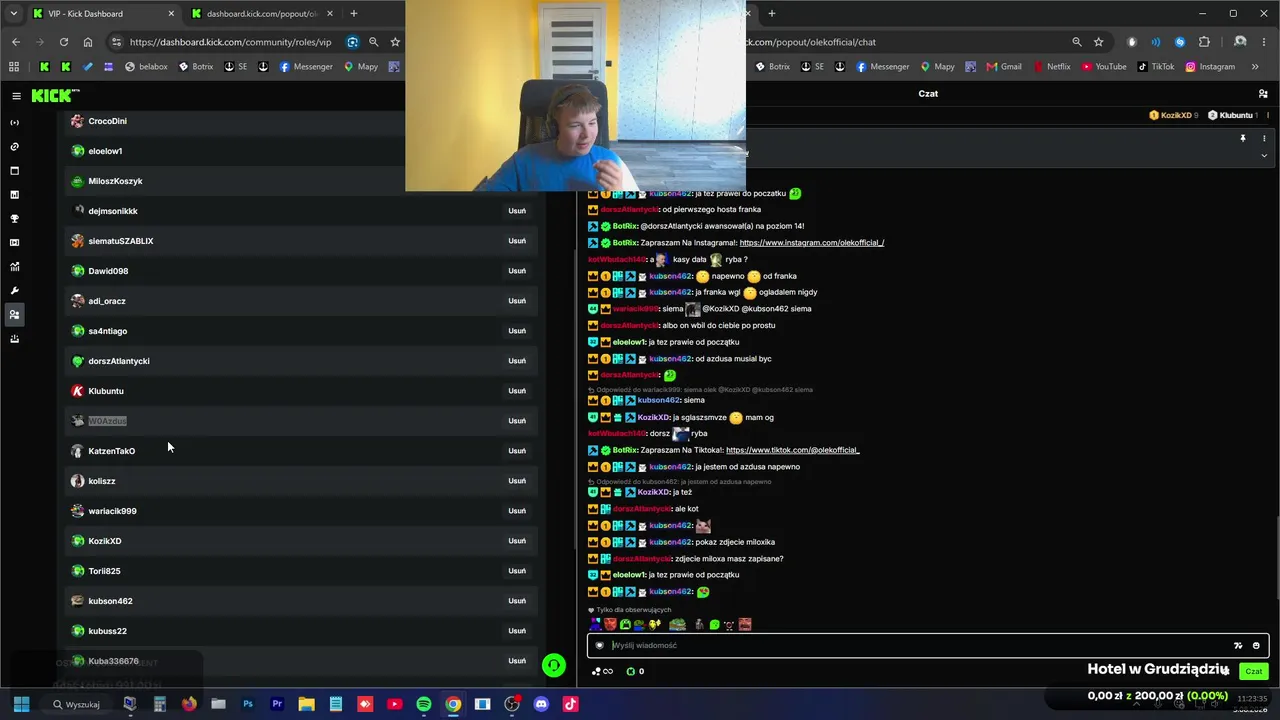
Task: Open Premiere Pro from the taskbar
Action: (277, 704)
